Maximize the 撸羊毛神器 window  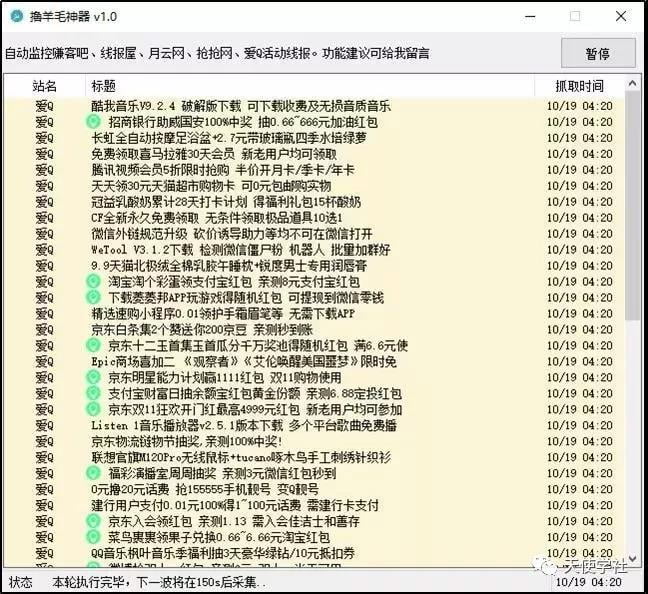tap(575, 17)
